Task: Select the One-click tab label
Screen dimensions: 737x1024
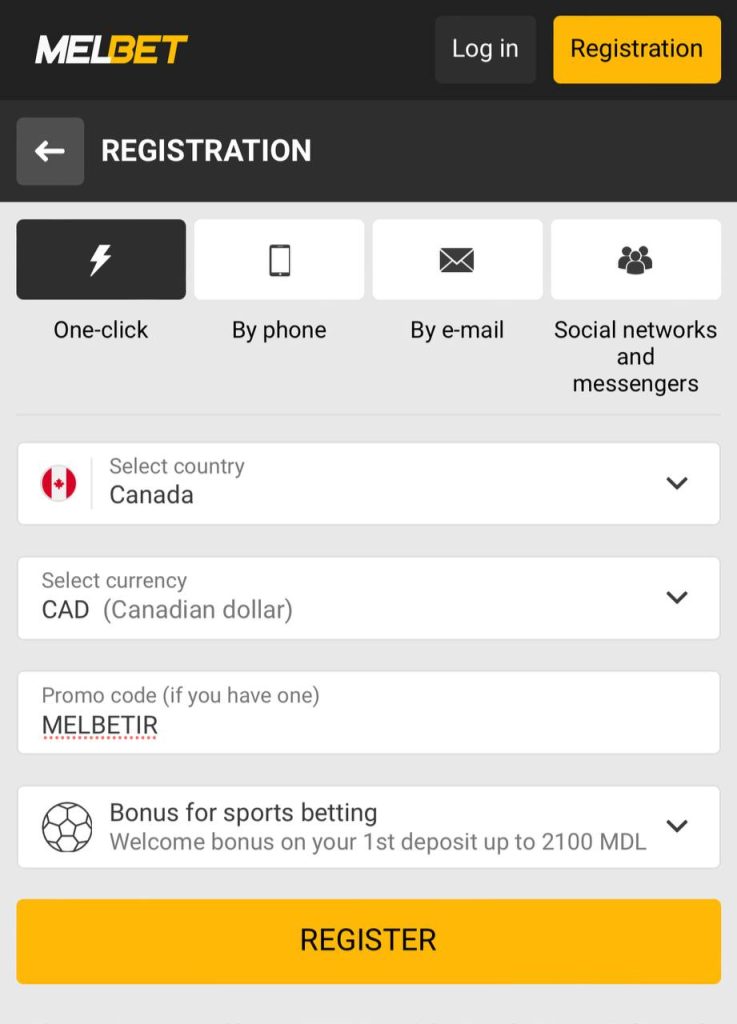Action: 101,330
